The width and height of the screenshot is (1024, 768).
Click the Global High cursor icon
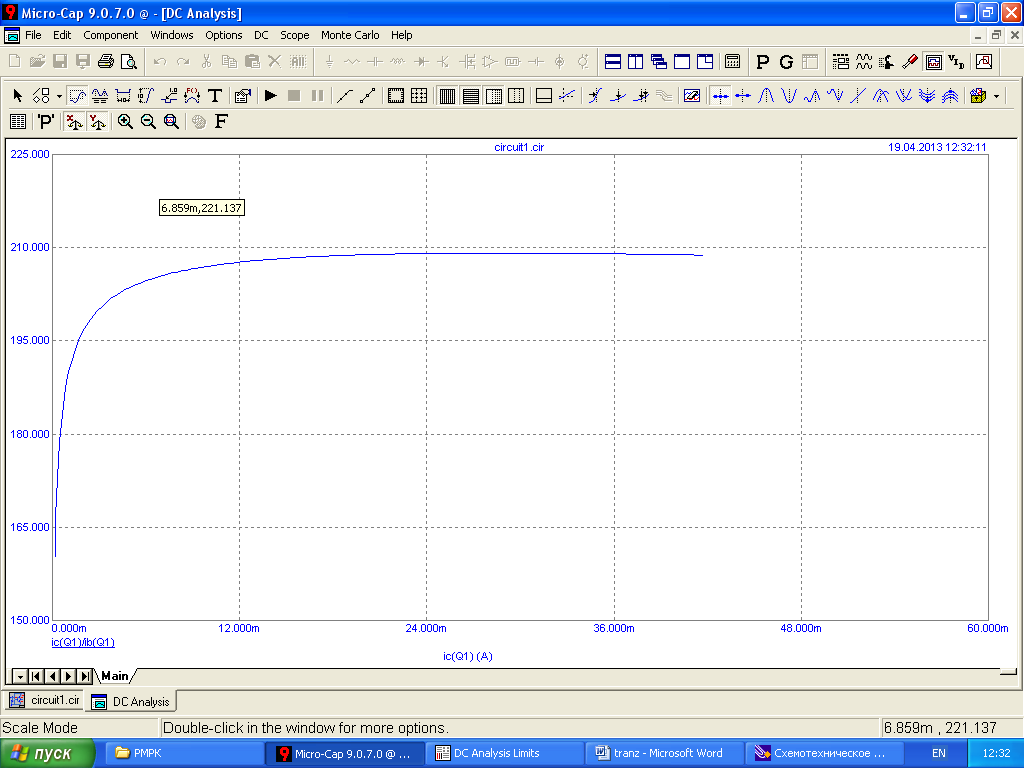(x=881, y=96)
